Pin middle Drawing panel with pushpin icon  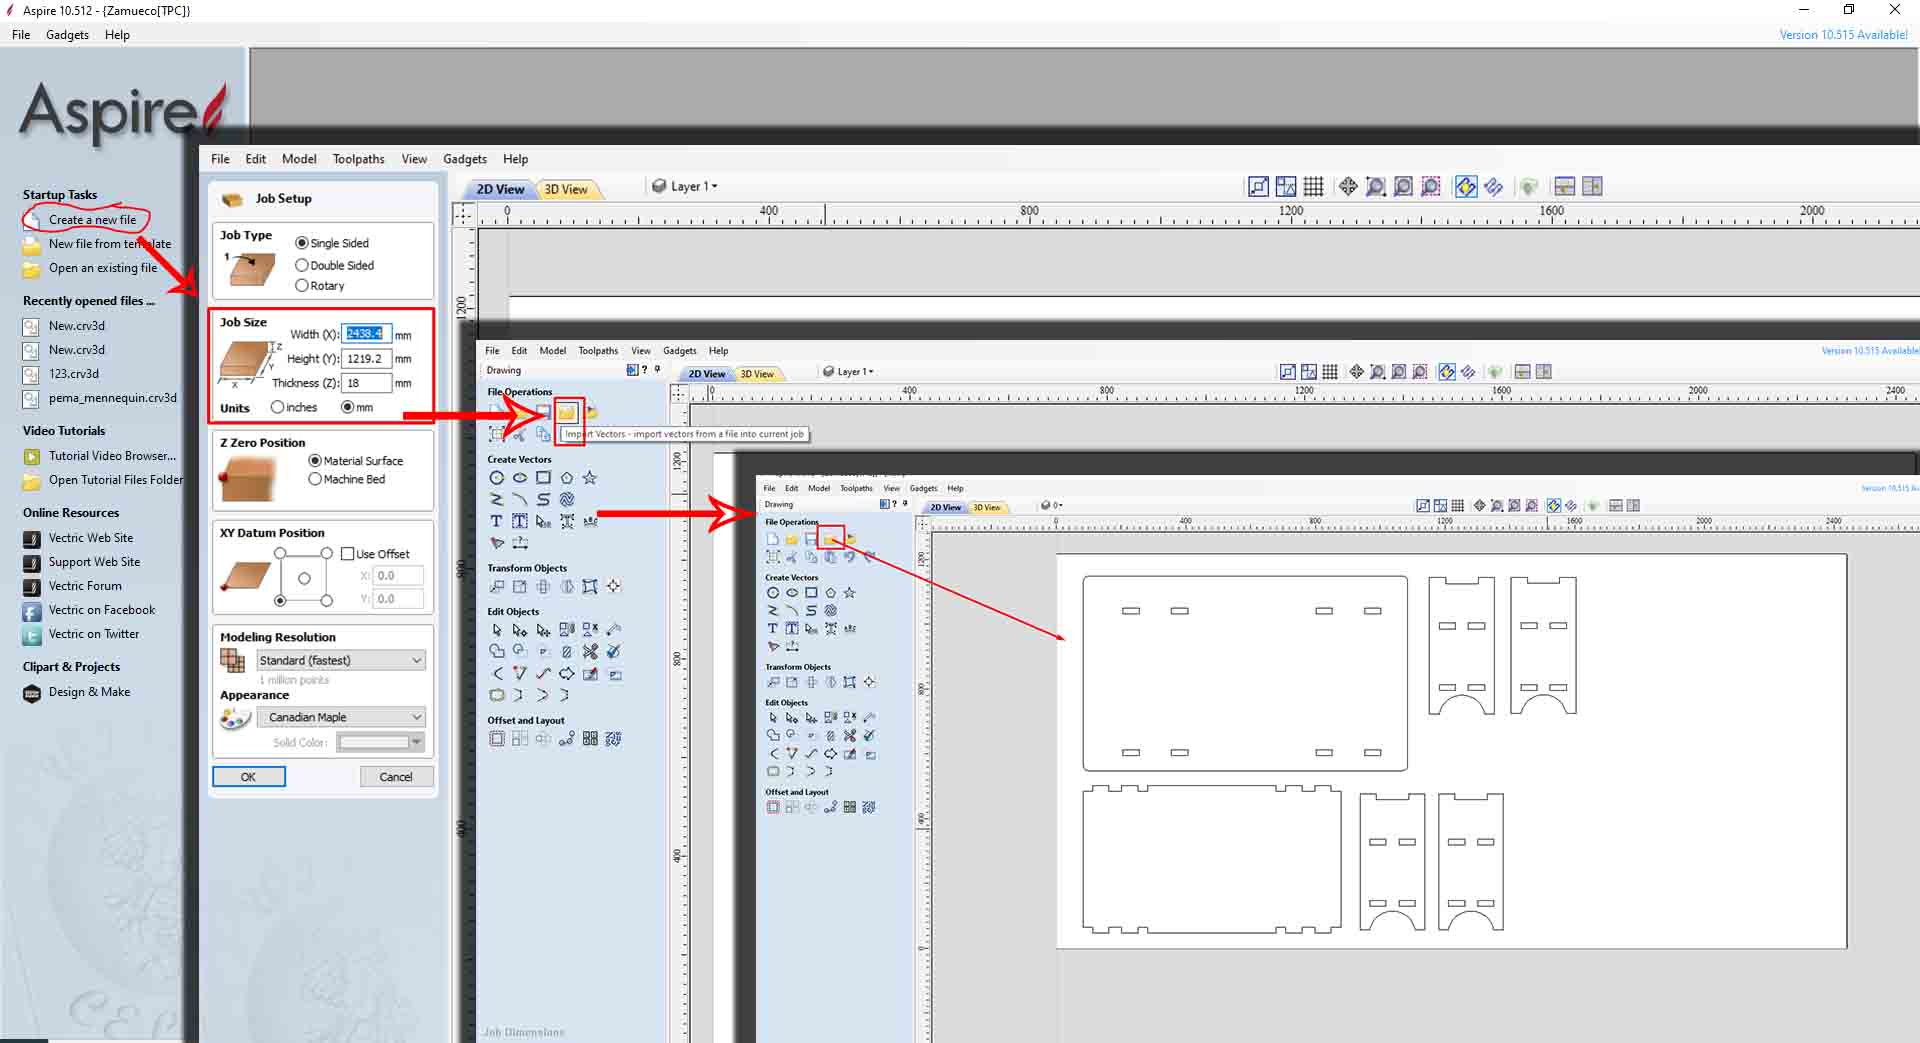[657, 369]
